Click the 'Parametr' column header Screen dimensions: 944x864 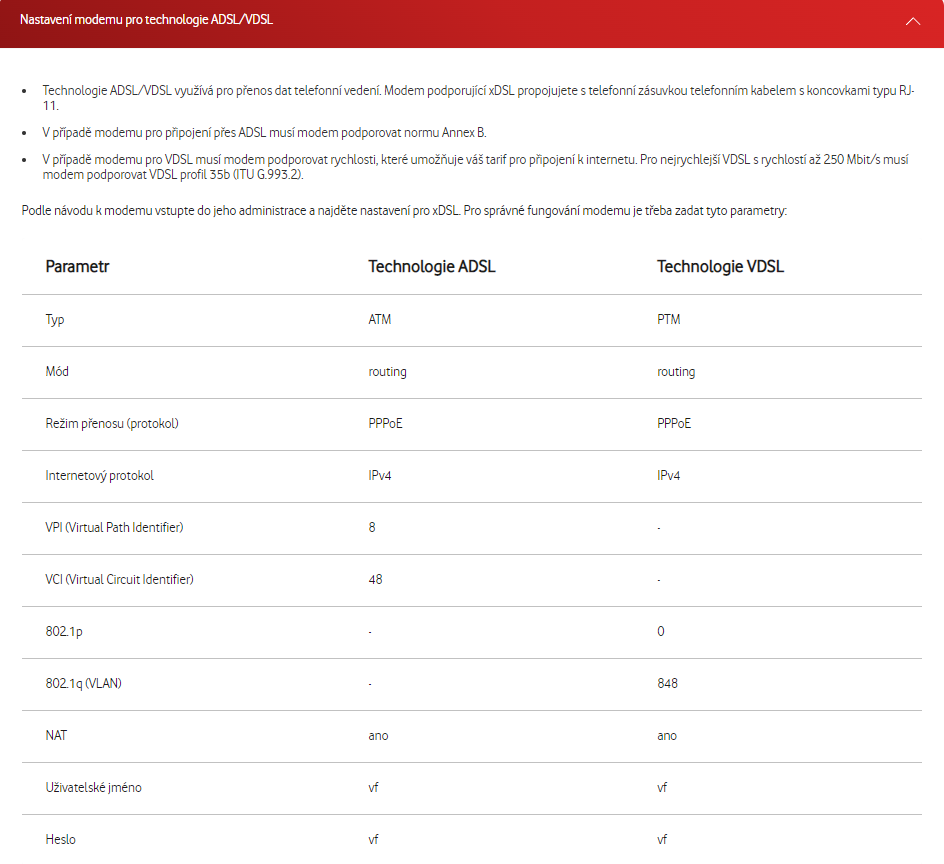click(77, 267)
